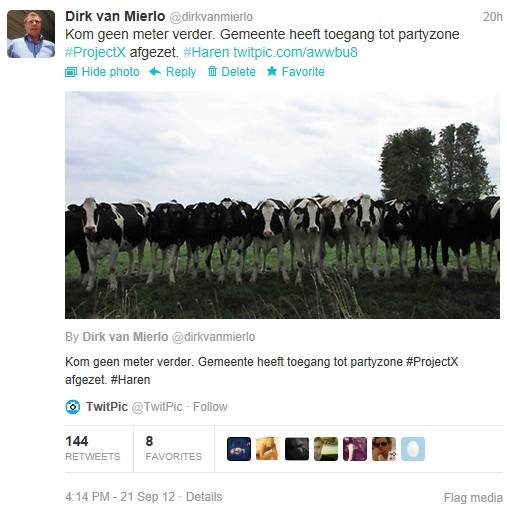View the 144 Retweets list
507x512 pixels.
pos(93,449)
